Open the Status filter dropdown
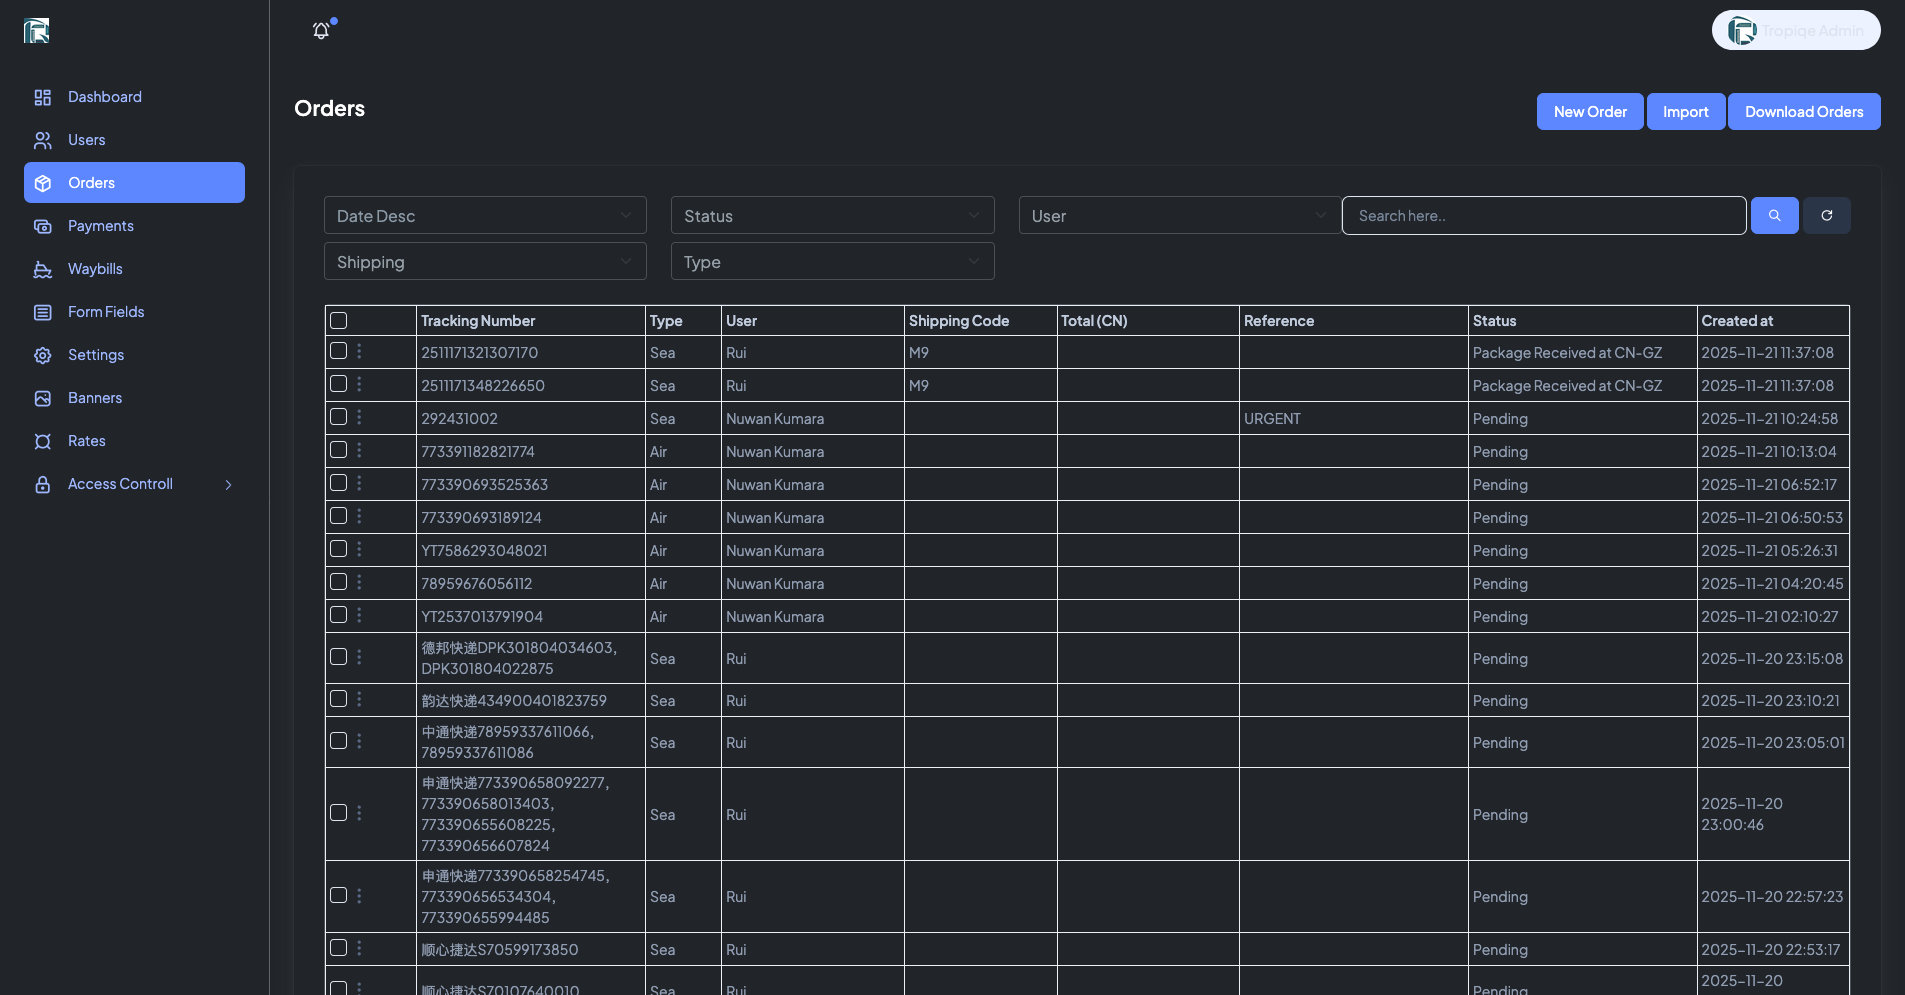 (x=831, y=215)
